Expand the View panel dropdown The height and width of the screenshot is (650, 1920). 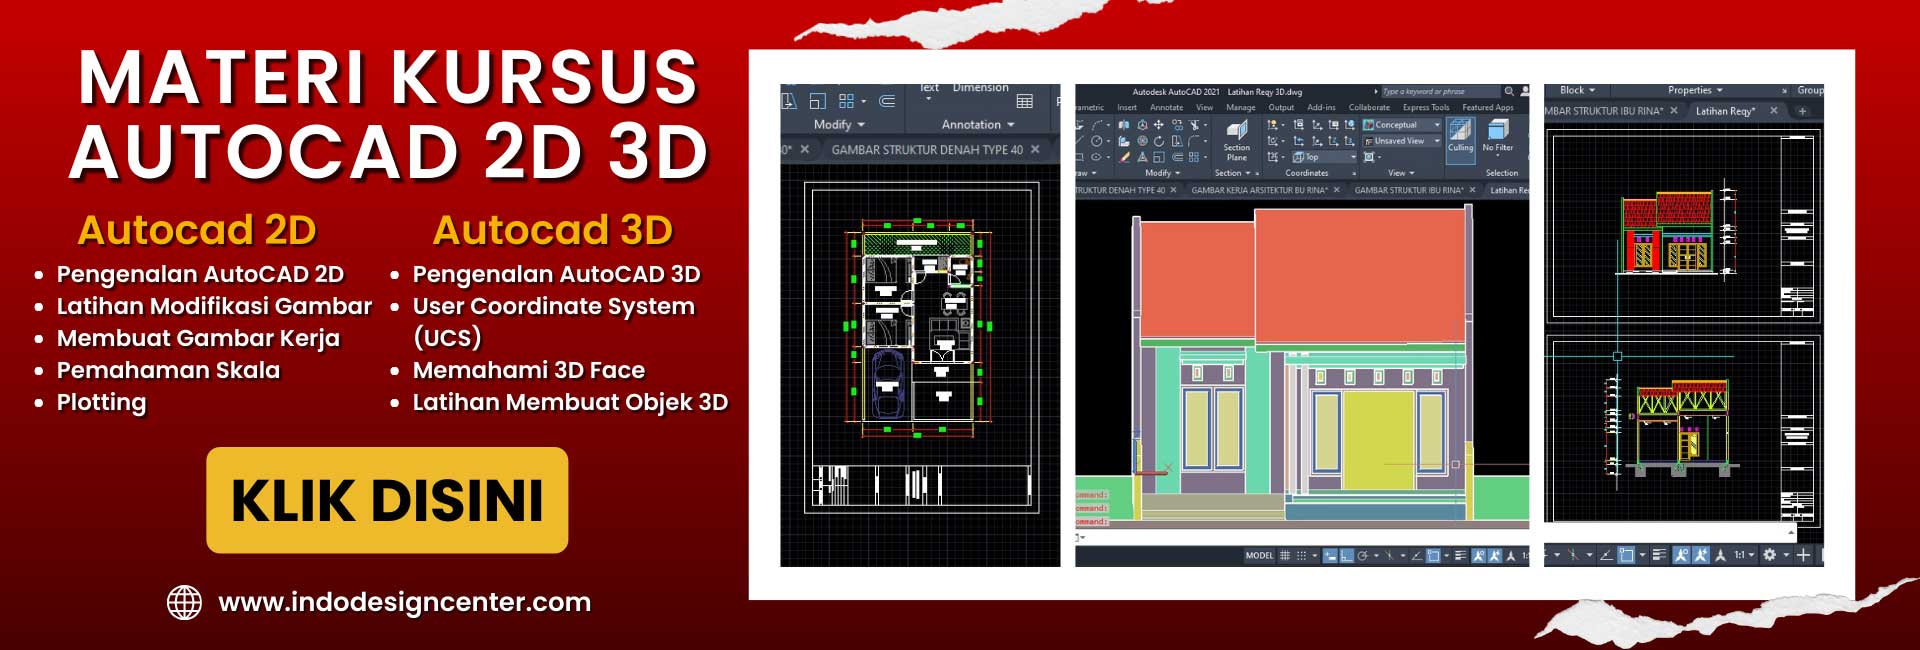tap(1401, 173)
